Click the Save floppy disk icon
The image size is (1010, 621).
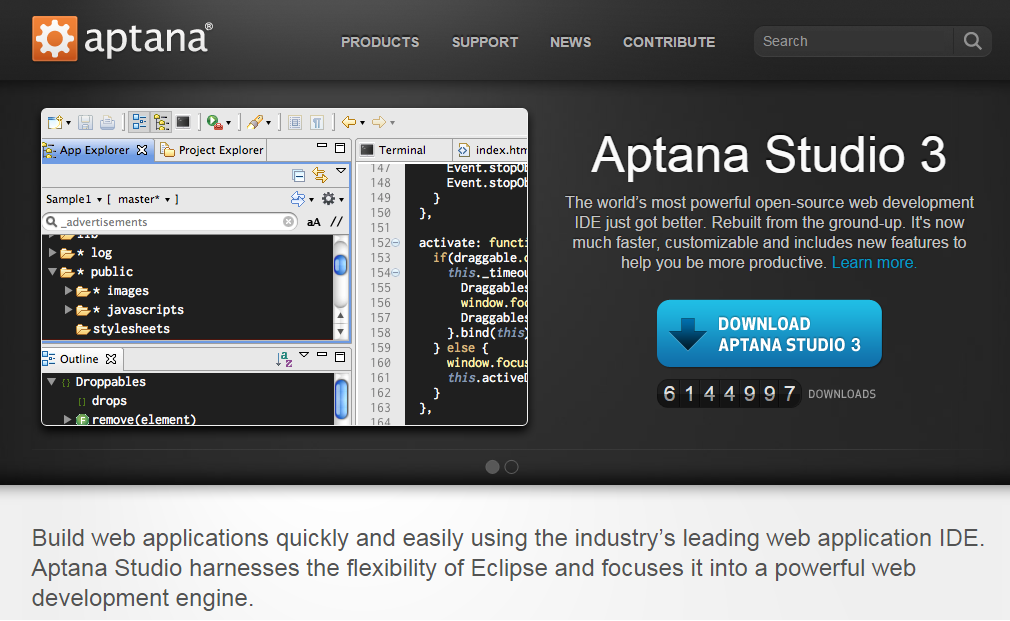tap(86, 122)
